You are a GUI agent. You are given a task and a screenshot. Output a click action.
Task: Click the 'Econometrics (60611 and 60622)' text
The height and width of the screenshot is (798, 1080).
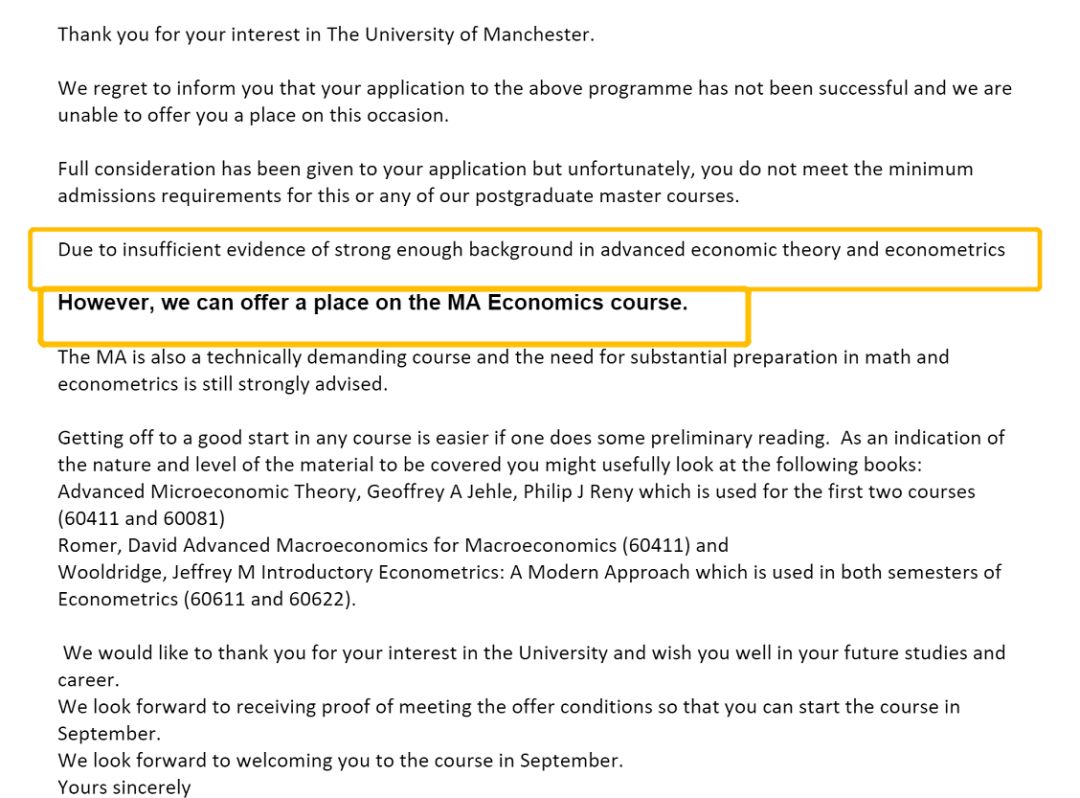[x=207, y=599]
